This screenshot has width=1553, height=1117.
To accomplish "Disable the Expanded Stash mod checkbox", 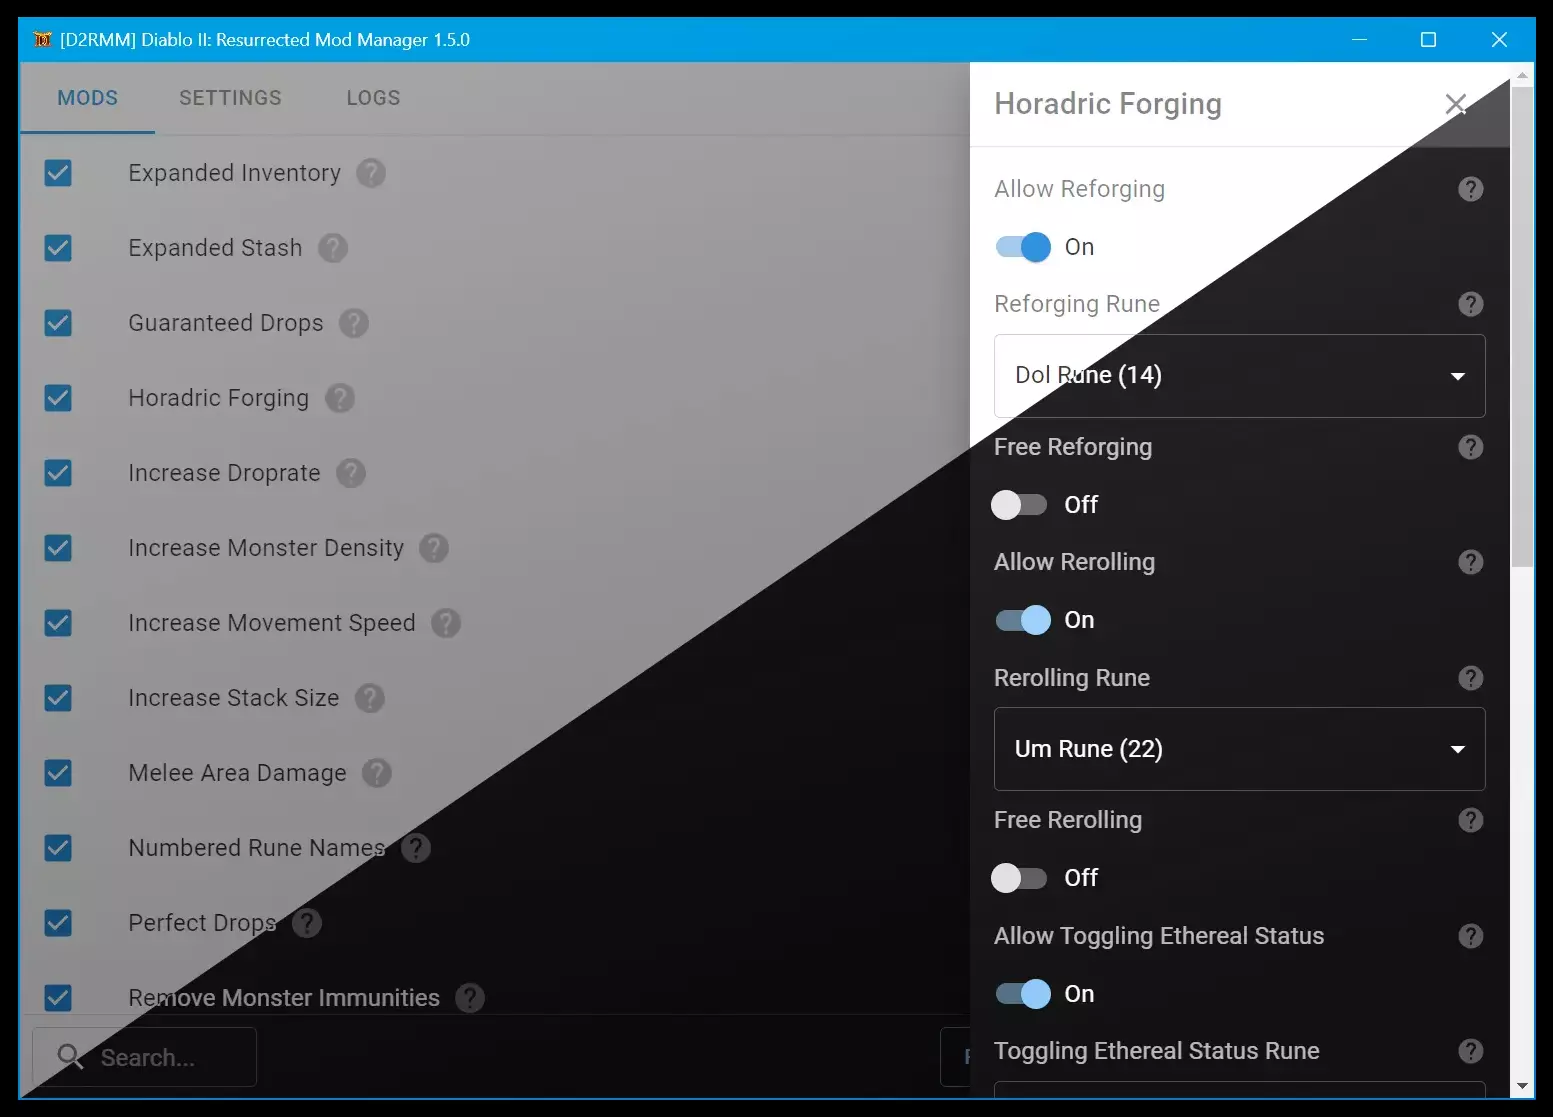I will [x=58, y=248].
